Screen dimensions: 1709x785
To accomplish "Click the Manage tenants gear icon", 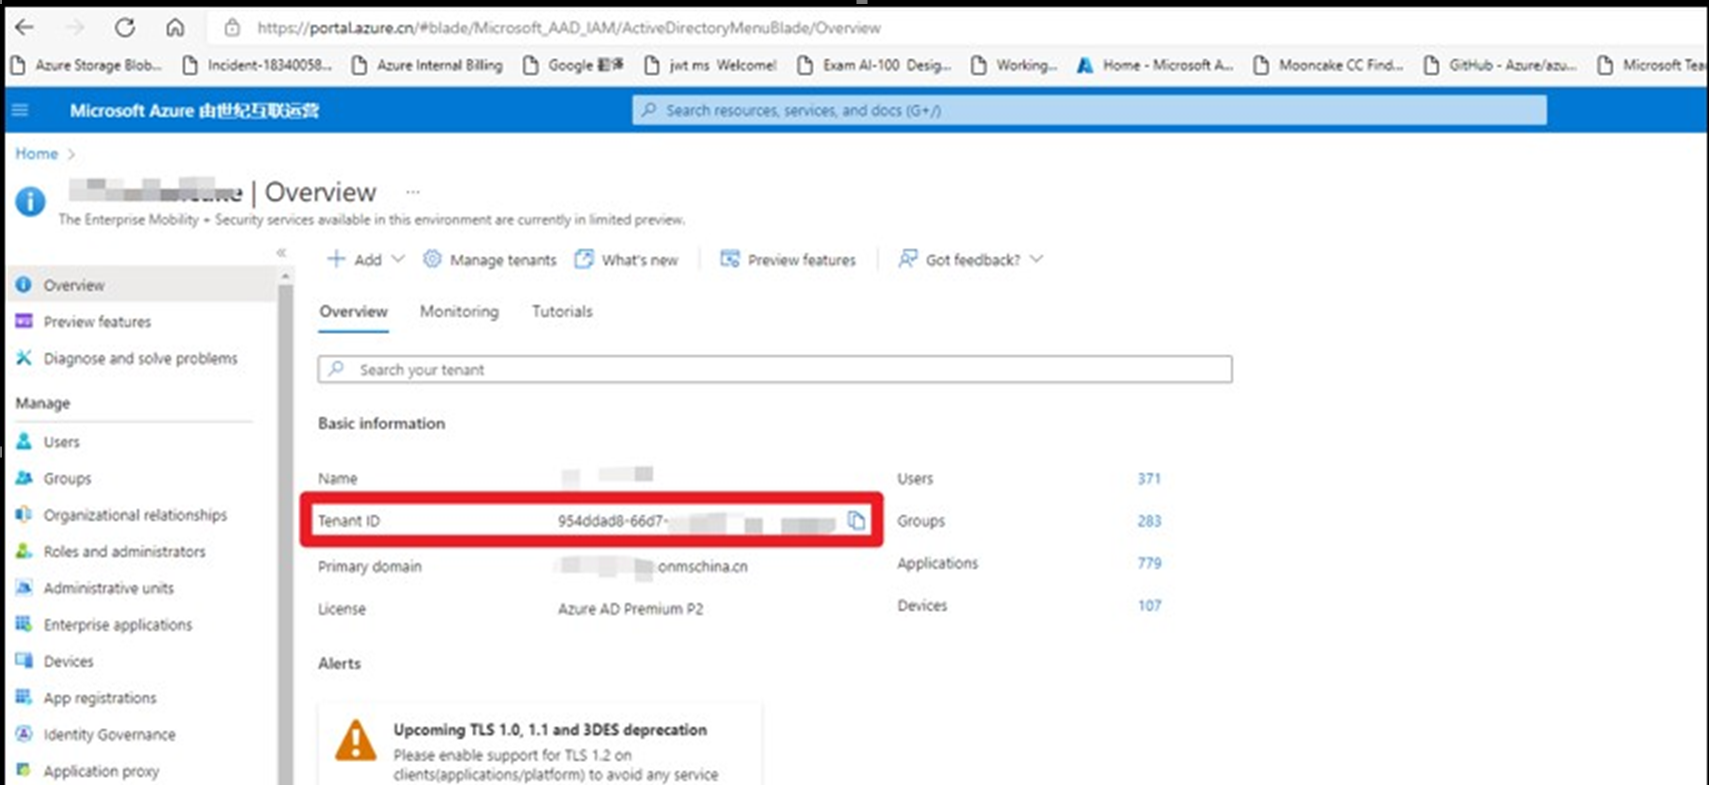I will pos(432,259).
